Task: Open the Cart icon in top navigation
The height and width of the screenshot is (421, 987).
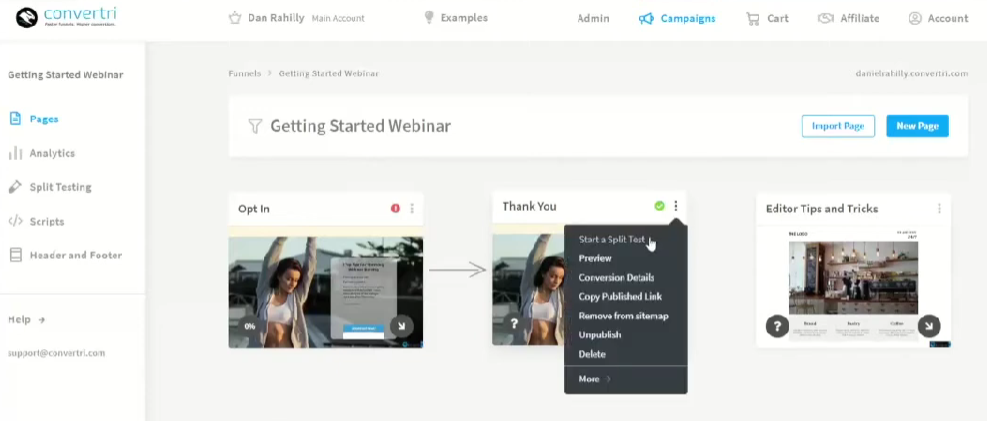Action: click(754, 18)
